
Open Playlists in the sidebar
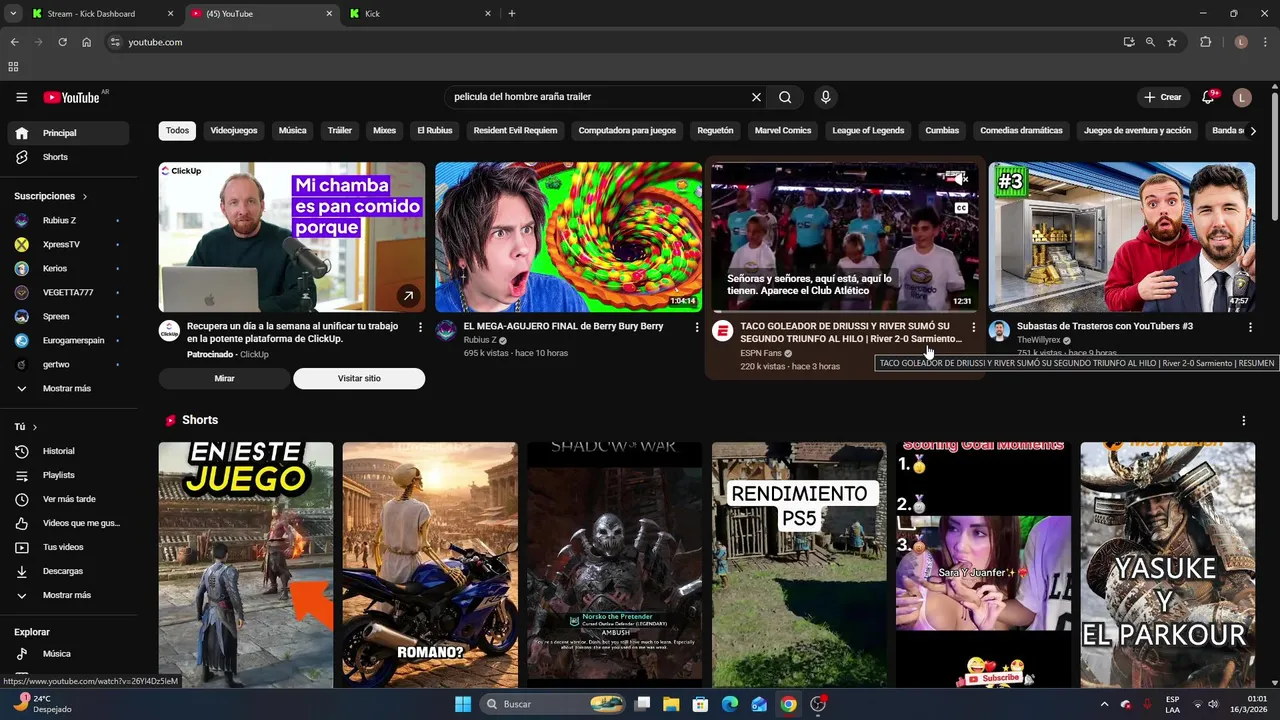coord(68,475)
